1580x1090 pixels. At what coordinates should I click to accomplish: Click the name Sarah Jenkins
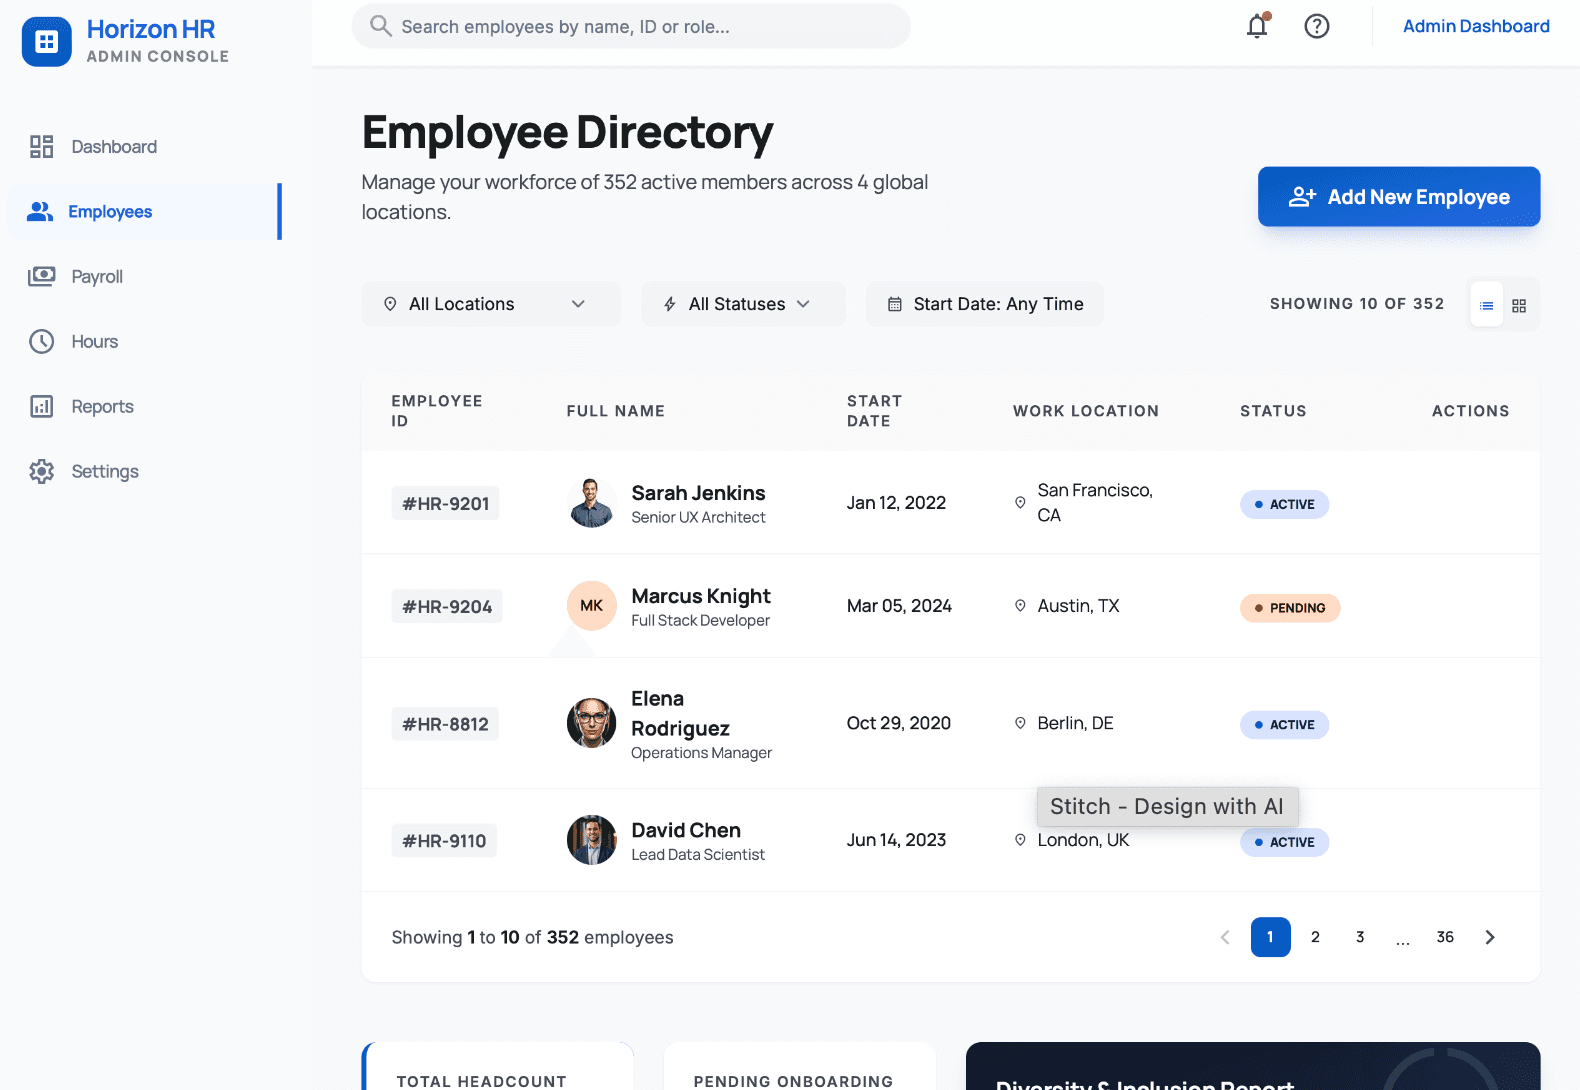tap(698, 493)
